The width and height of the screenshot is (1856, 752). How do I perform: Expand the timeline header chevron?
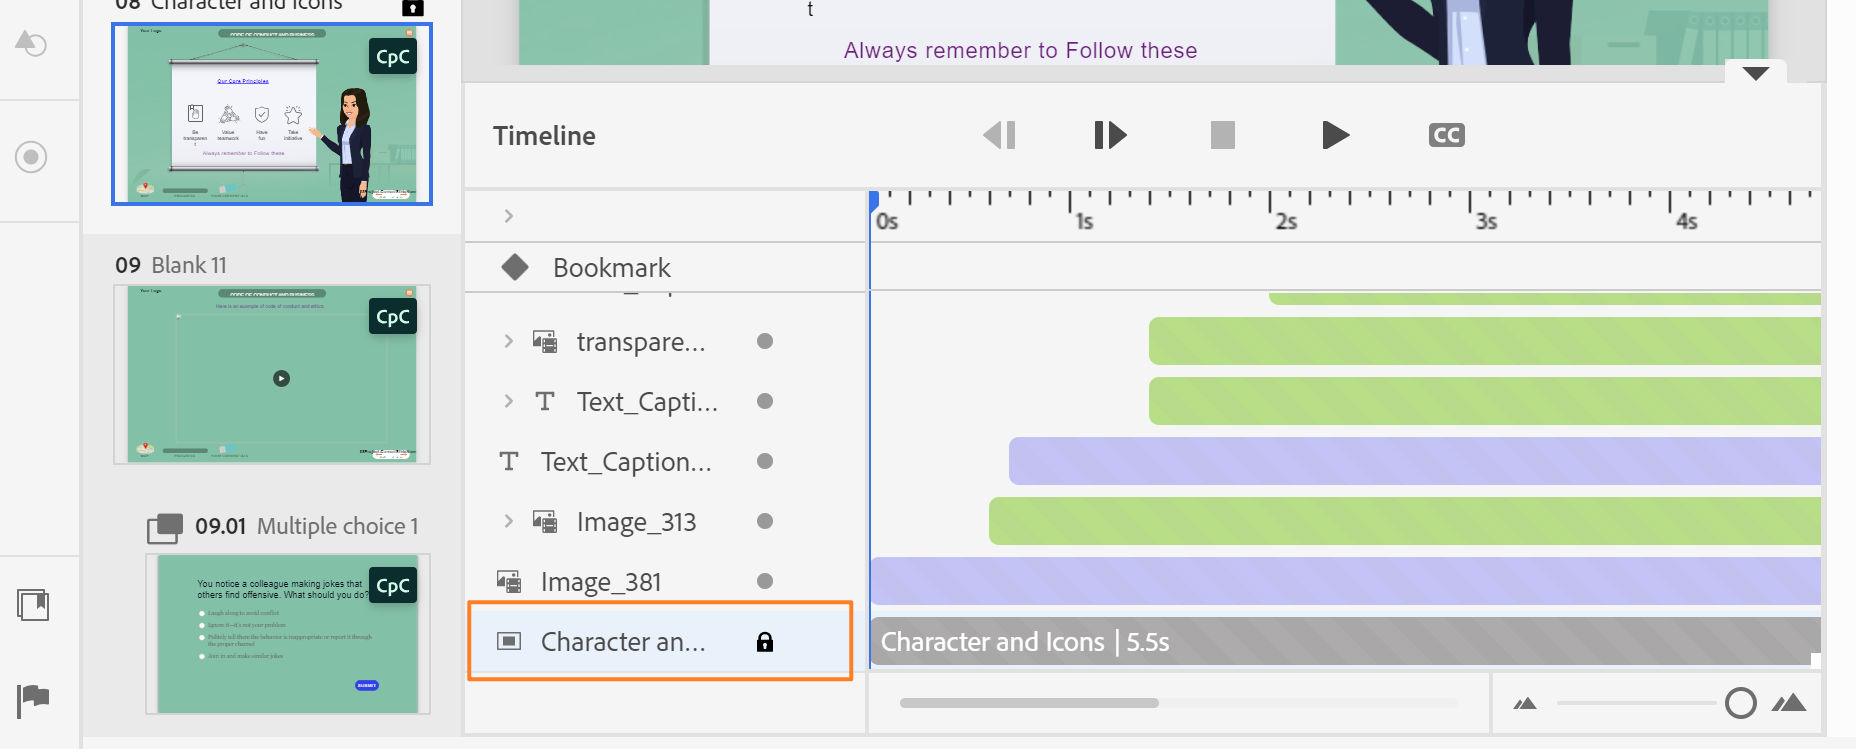tap(509, 216)
